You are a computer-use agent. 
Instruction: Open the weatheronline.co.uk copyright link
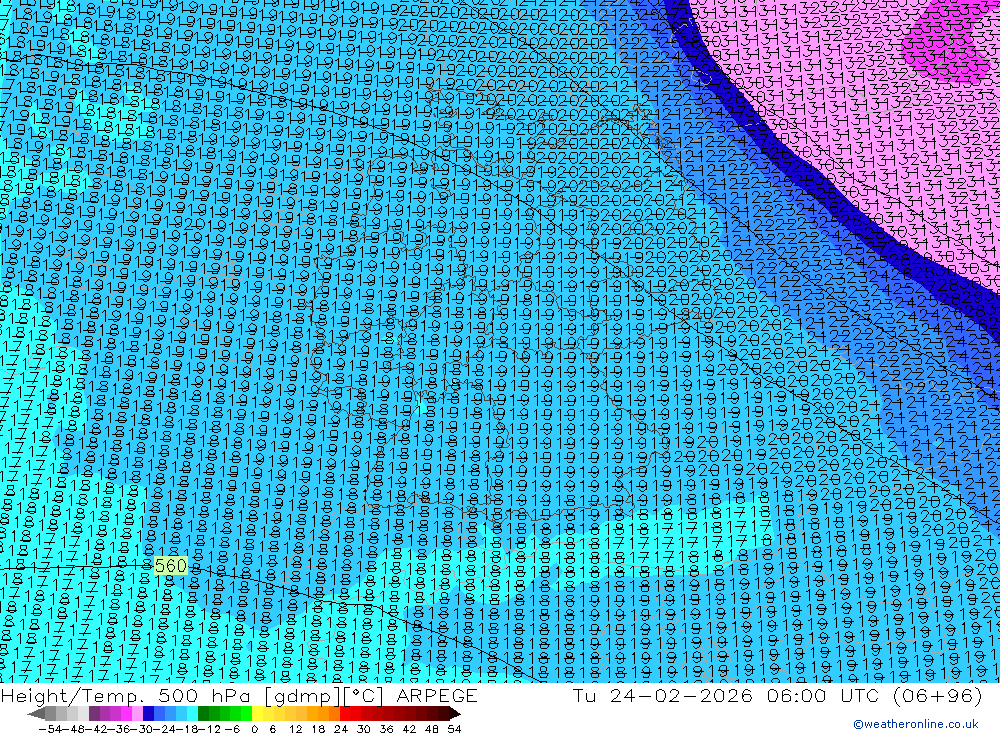(x=915, y=723)
